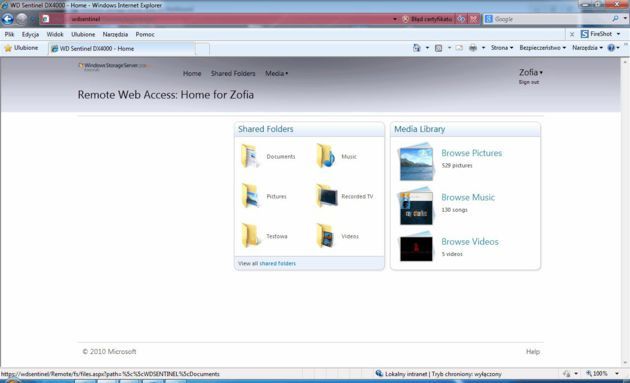Open the Plik menu
630x383 pixels.
(x=9, y=34)
